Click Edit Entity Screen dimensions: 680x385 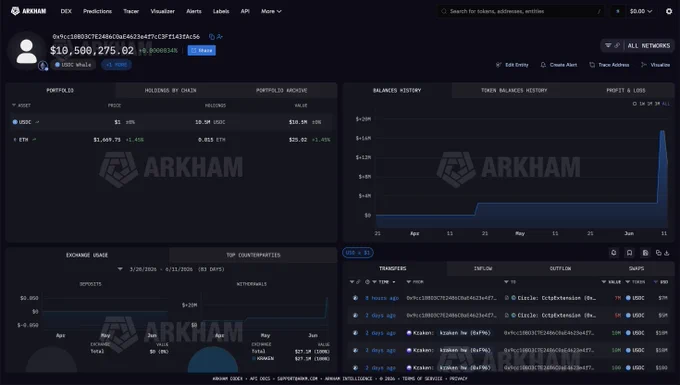point(512,65)
